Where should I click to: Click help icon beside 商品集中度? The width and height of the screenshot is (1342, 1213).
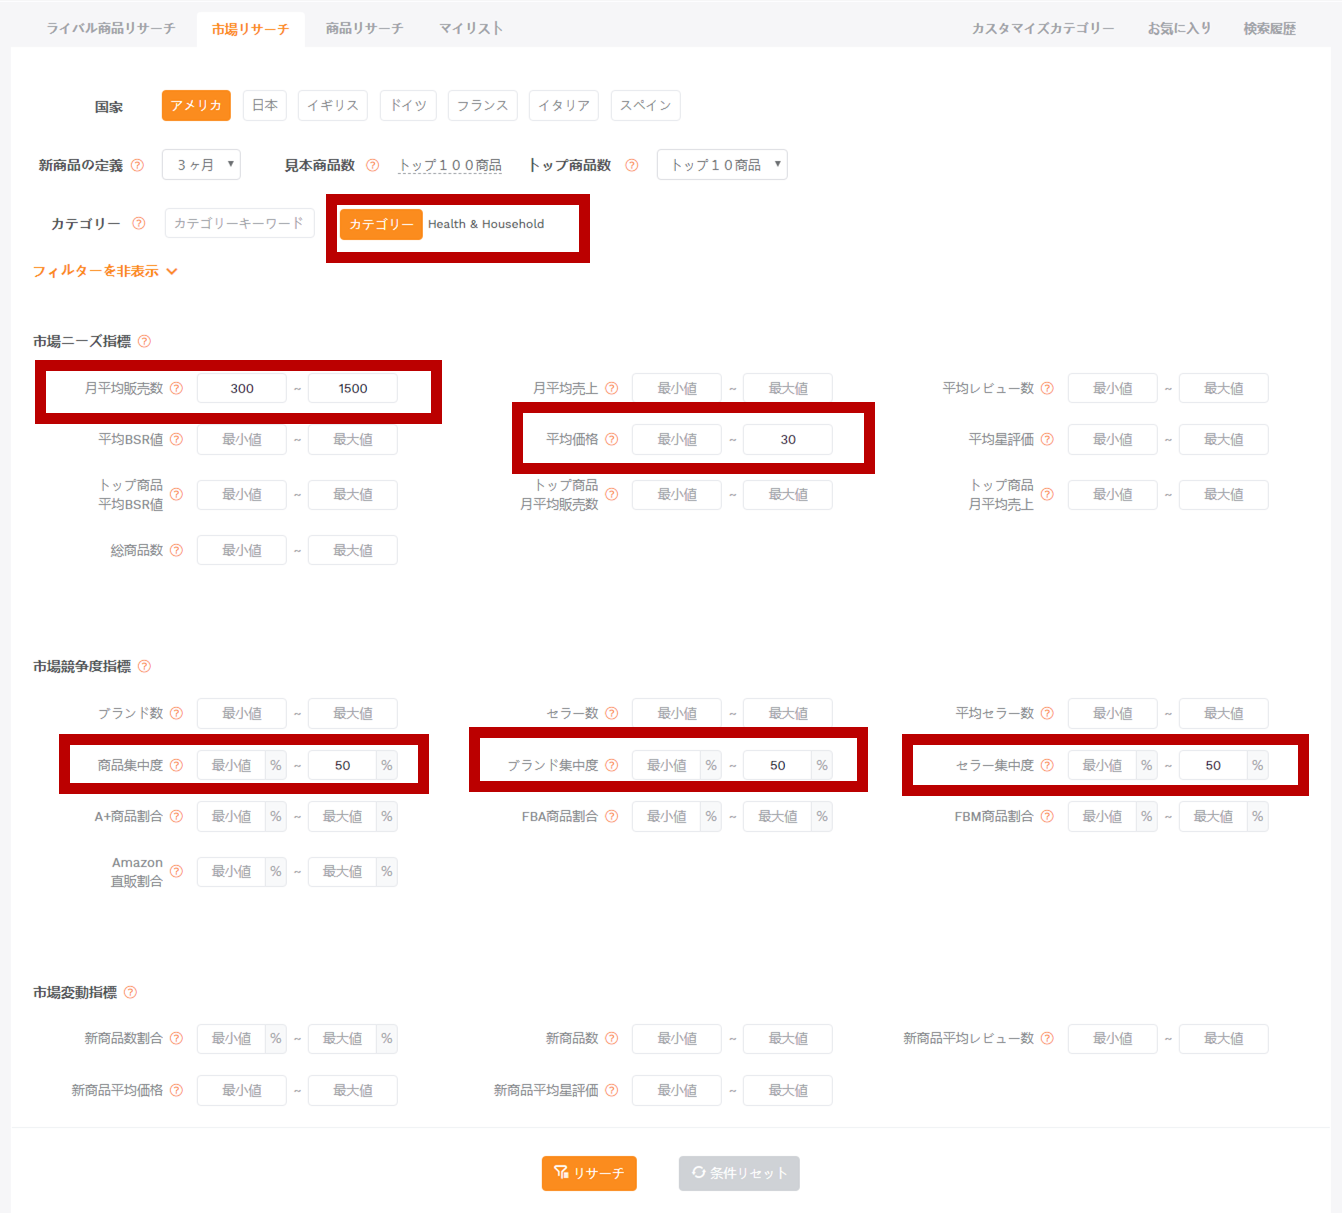[x=177, y=765]
